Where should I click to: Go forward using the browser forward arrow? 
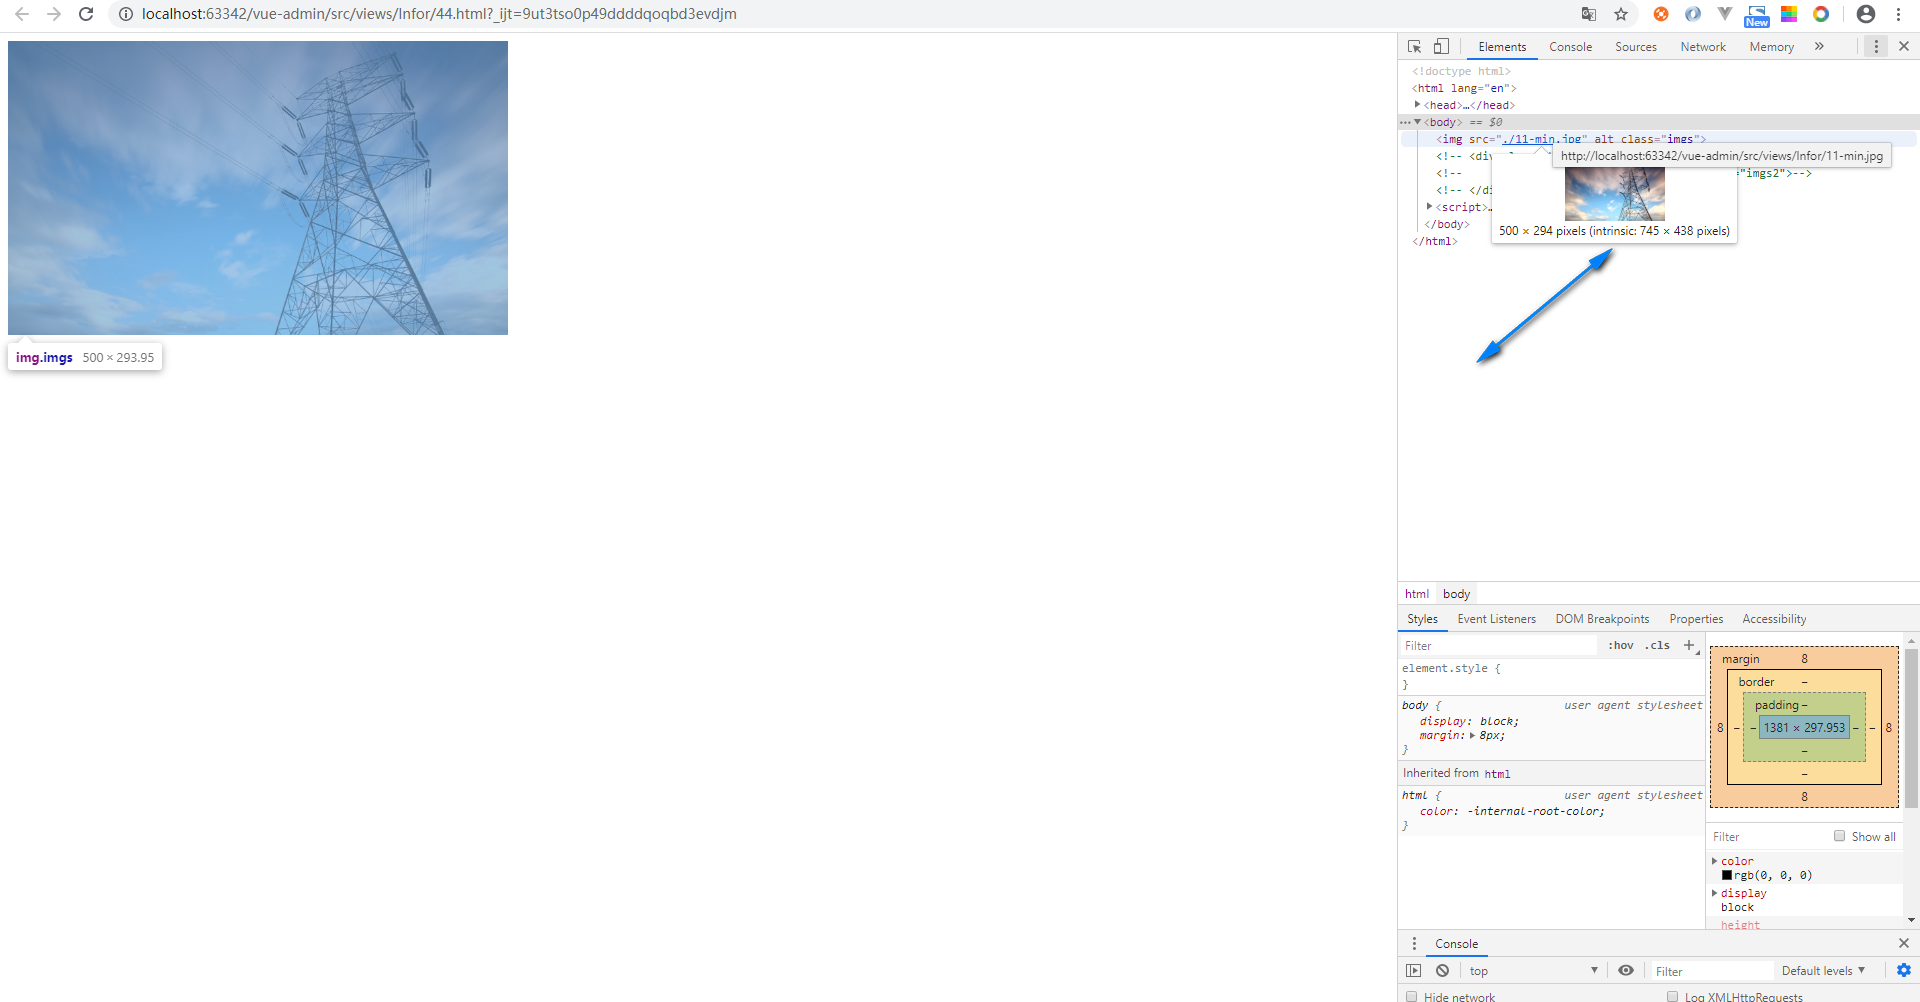point(54,14)
